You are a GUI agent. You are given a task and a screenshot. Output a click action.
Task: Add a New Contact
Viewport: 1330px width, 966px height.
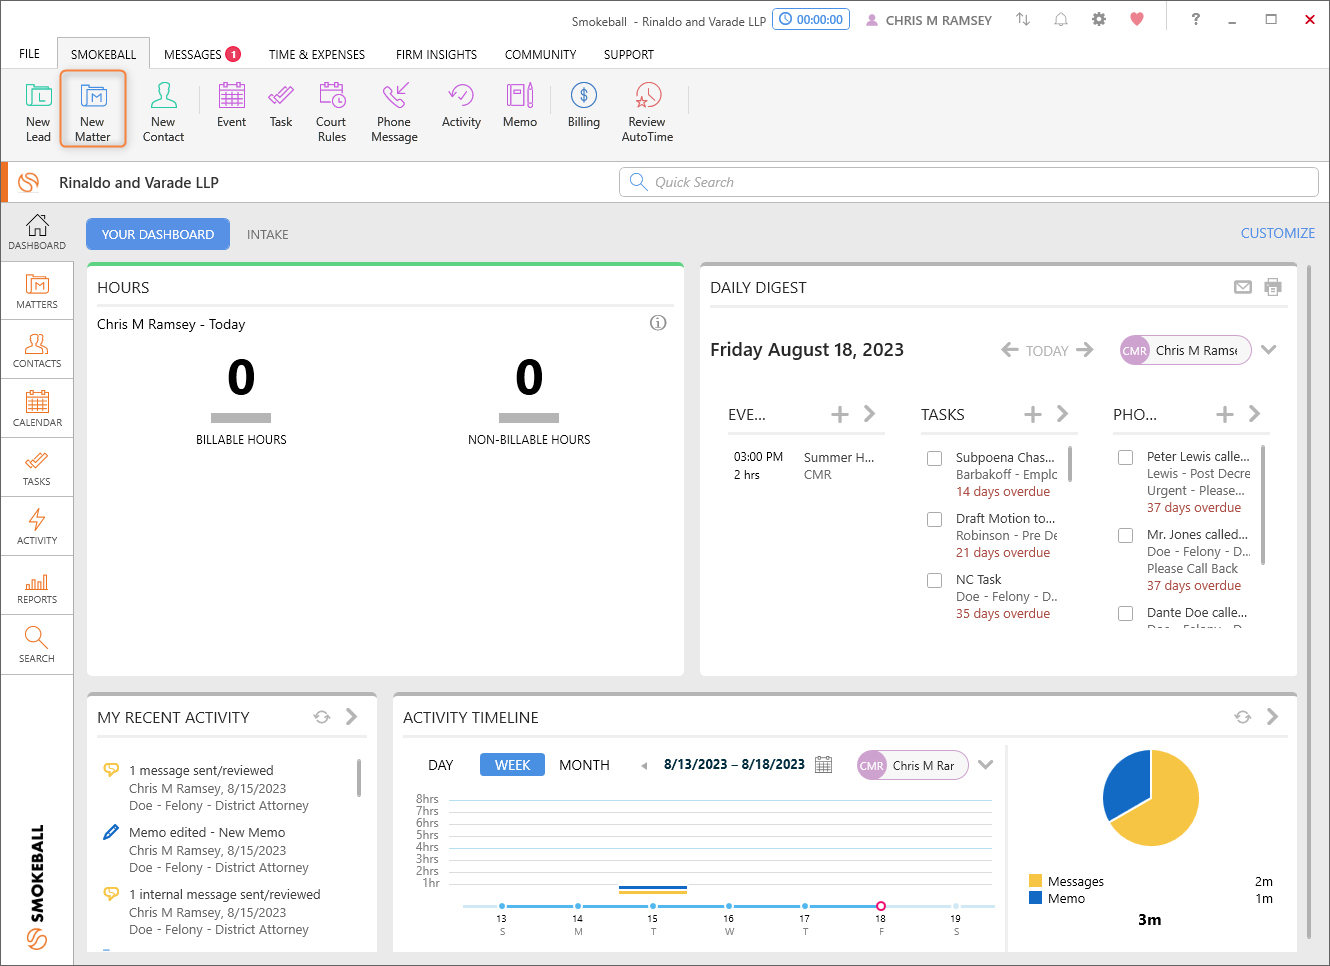pyautogui.click(x=163, y=112)
